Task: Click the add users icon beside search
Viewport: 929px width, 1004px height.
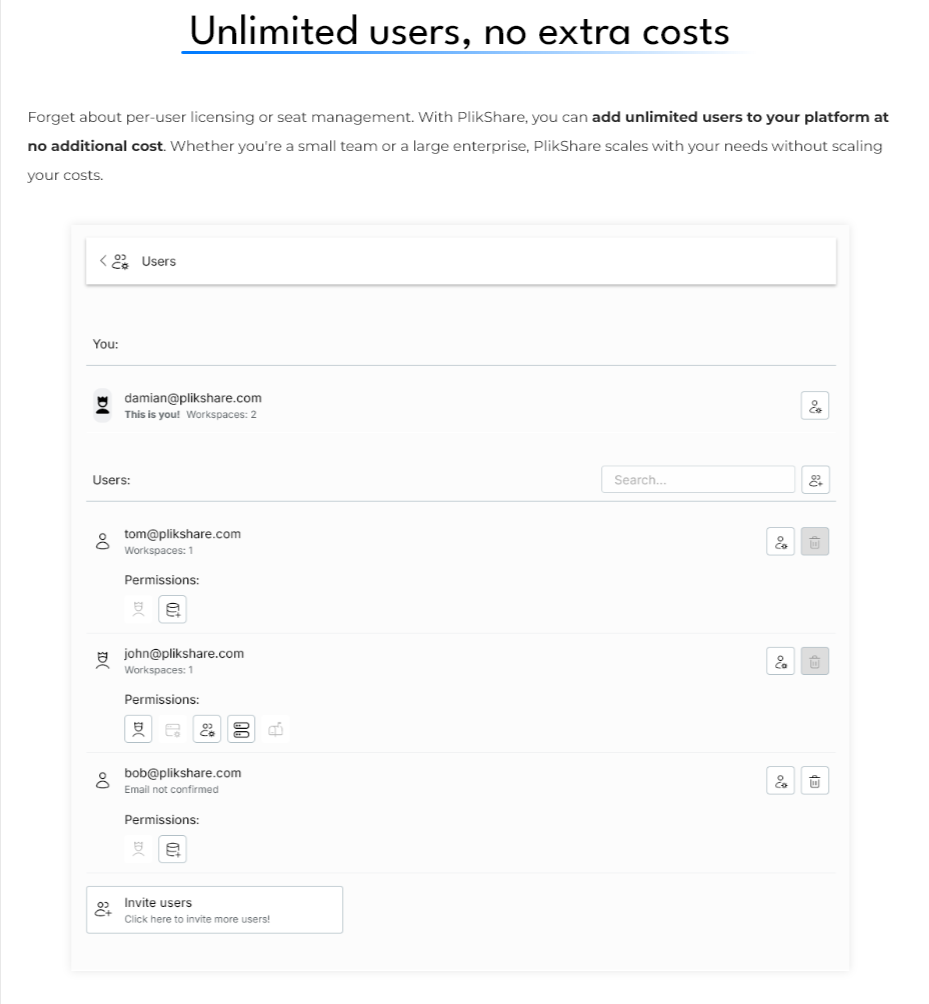Action: pos(815,480)
